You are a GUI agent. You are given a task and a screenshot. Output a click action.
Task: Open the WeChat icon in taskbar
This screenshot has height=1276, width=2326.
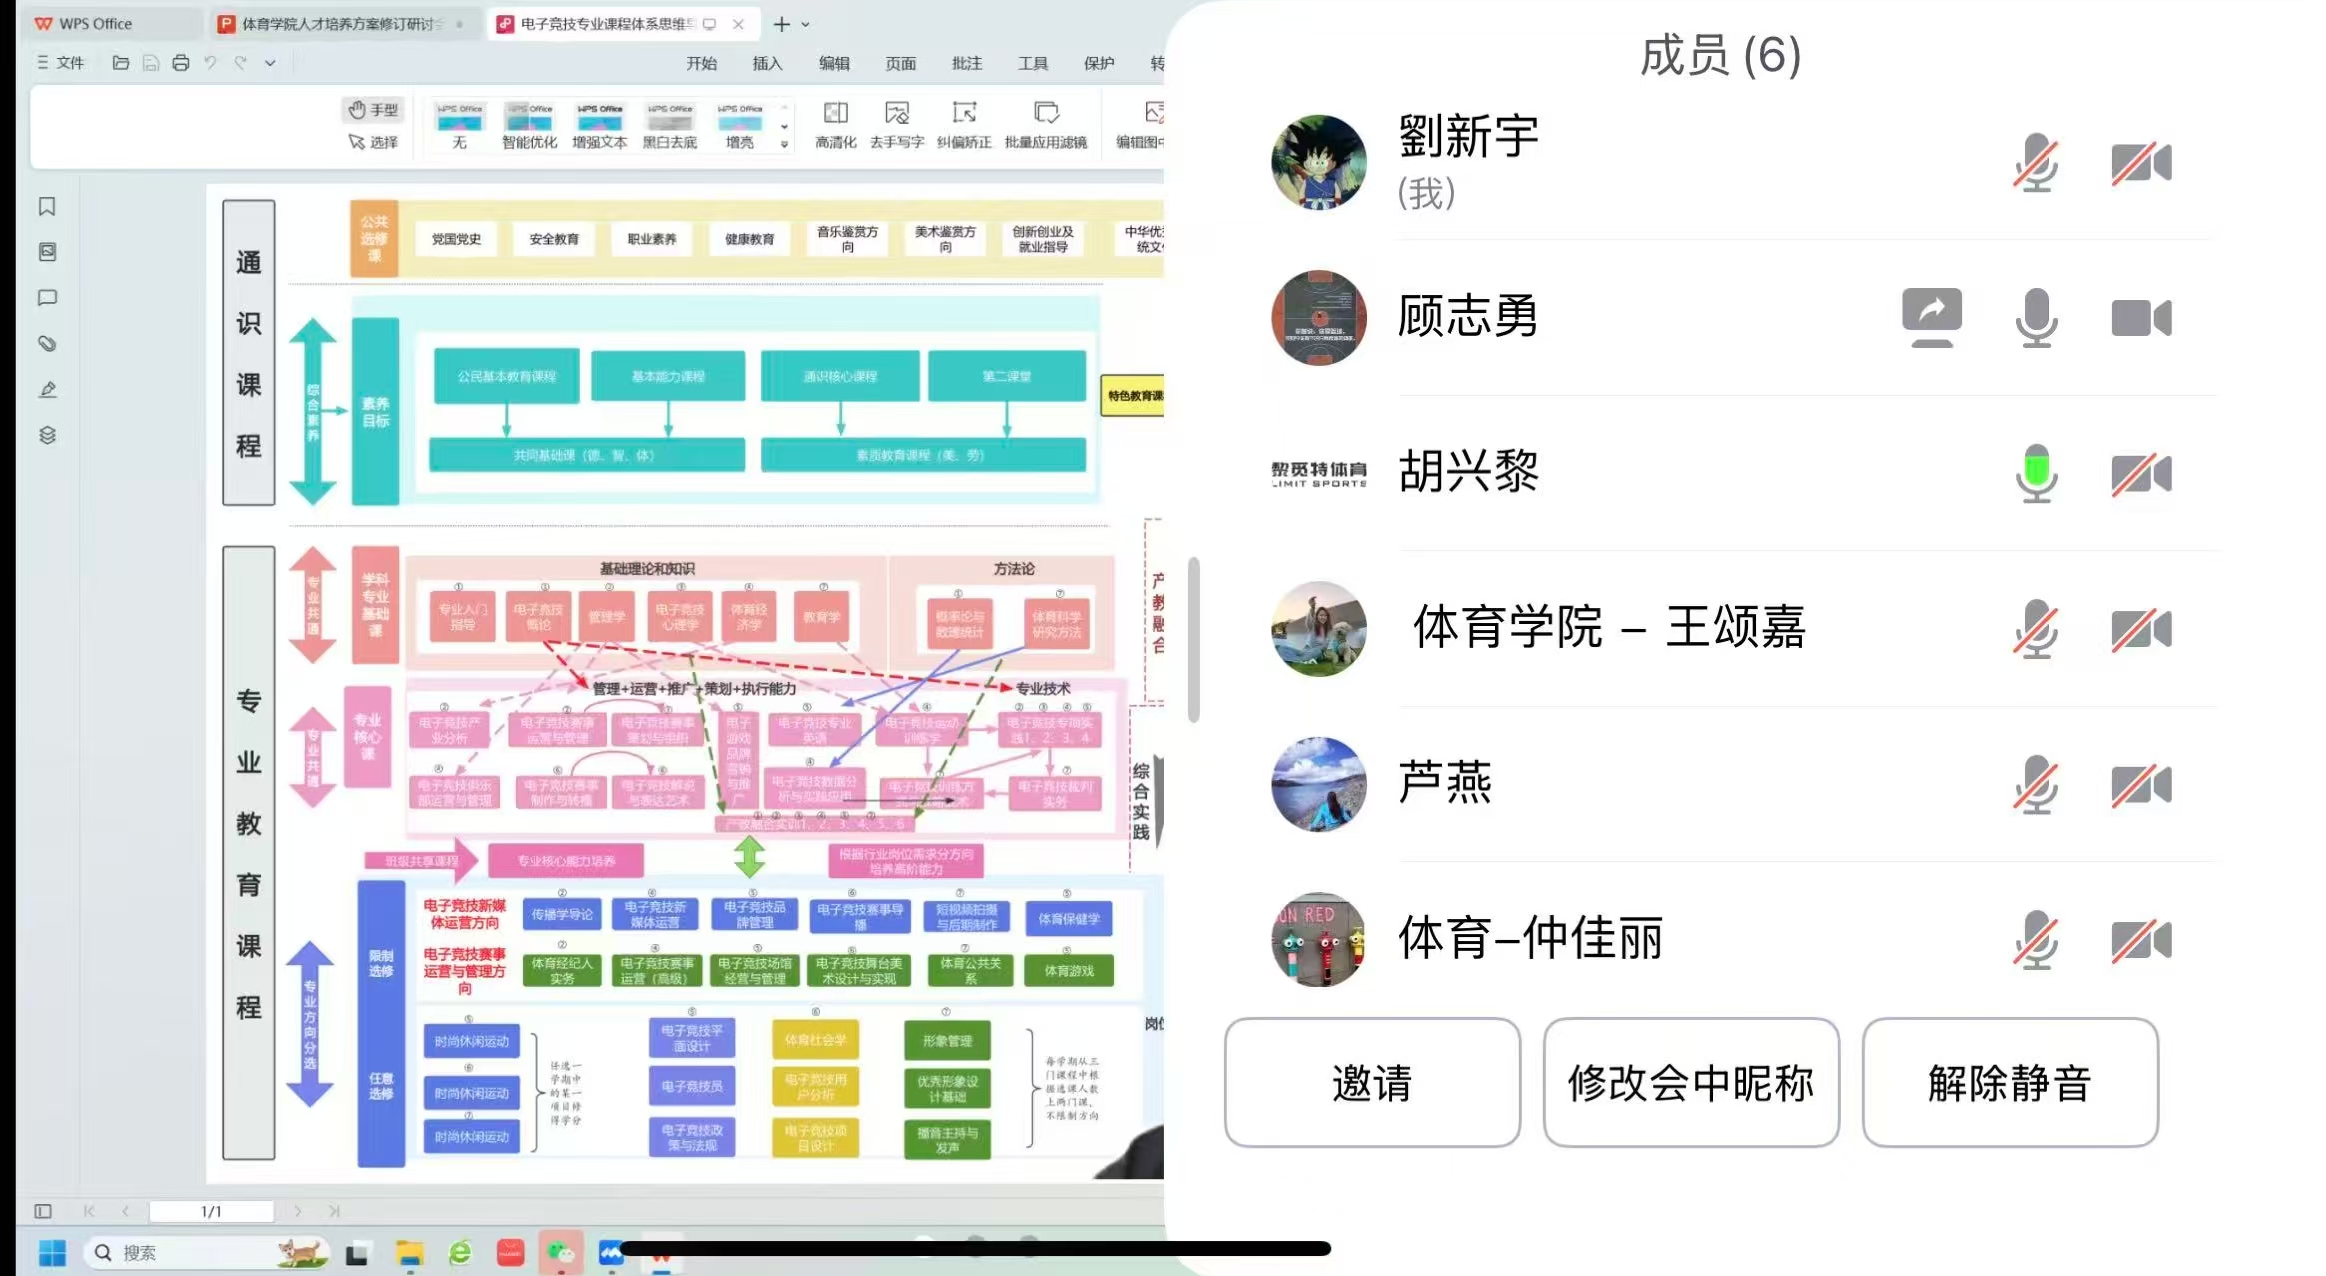point(560,1252)
